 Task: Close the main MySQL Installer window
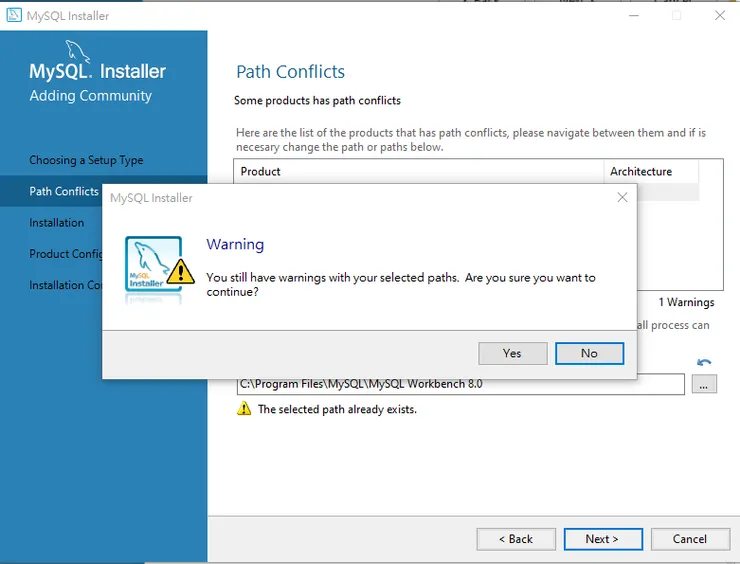point(720,16)
